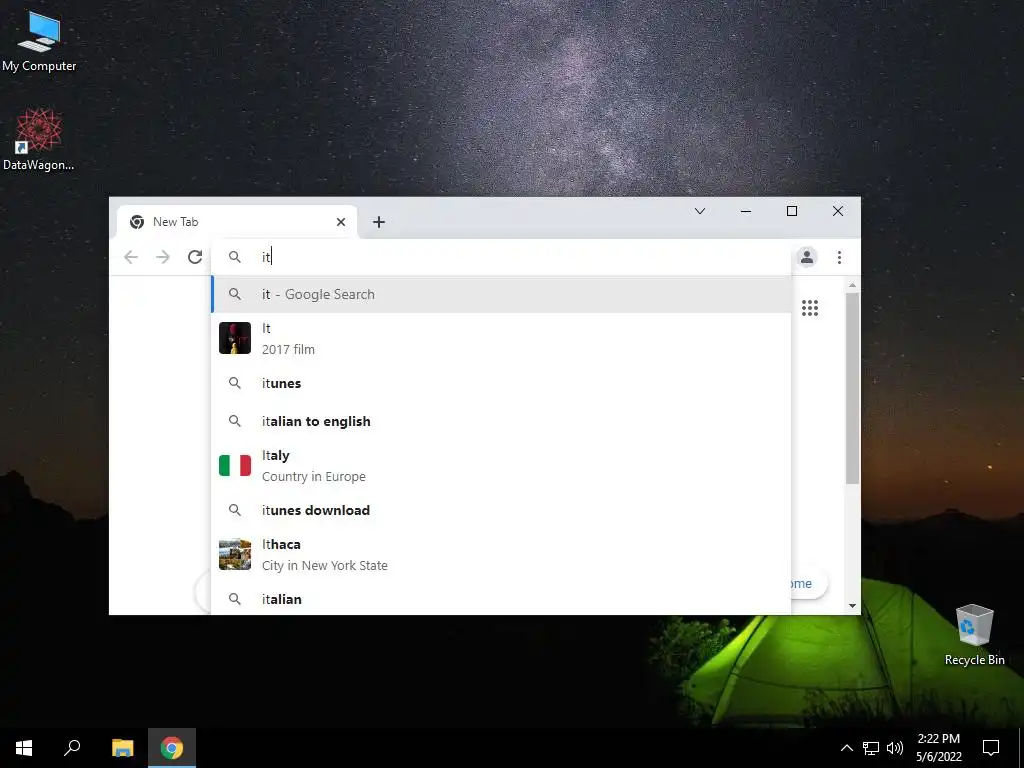1024x768 pixels.
Task: Close the New Tab tab
Action: pos(341,222)
